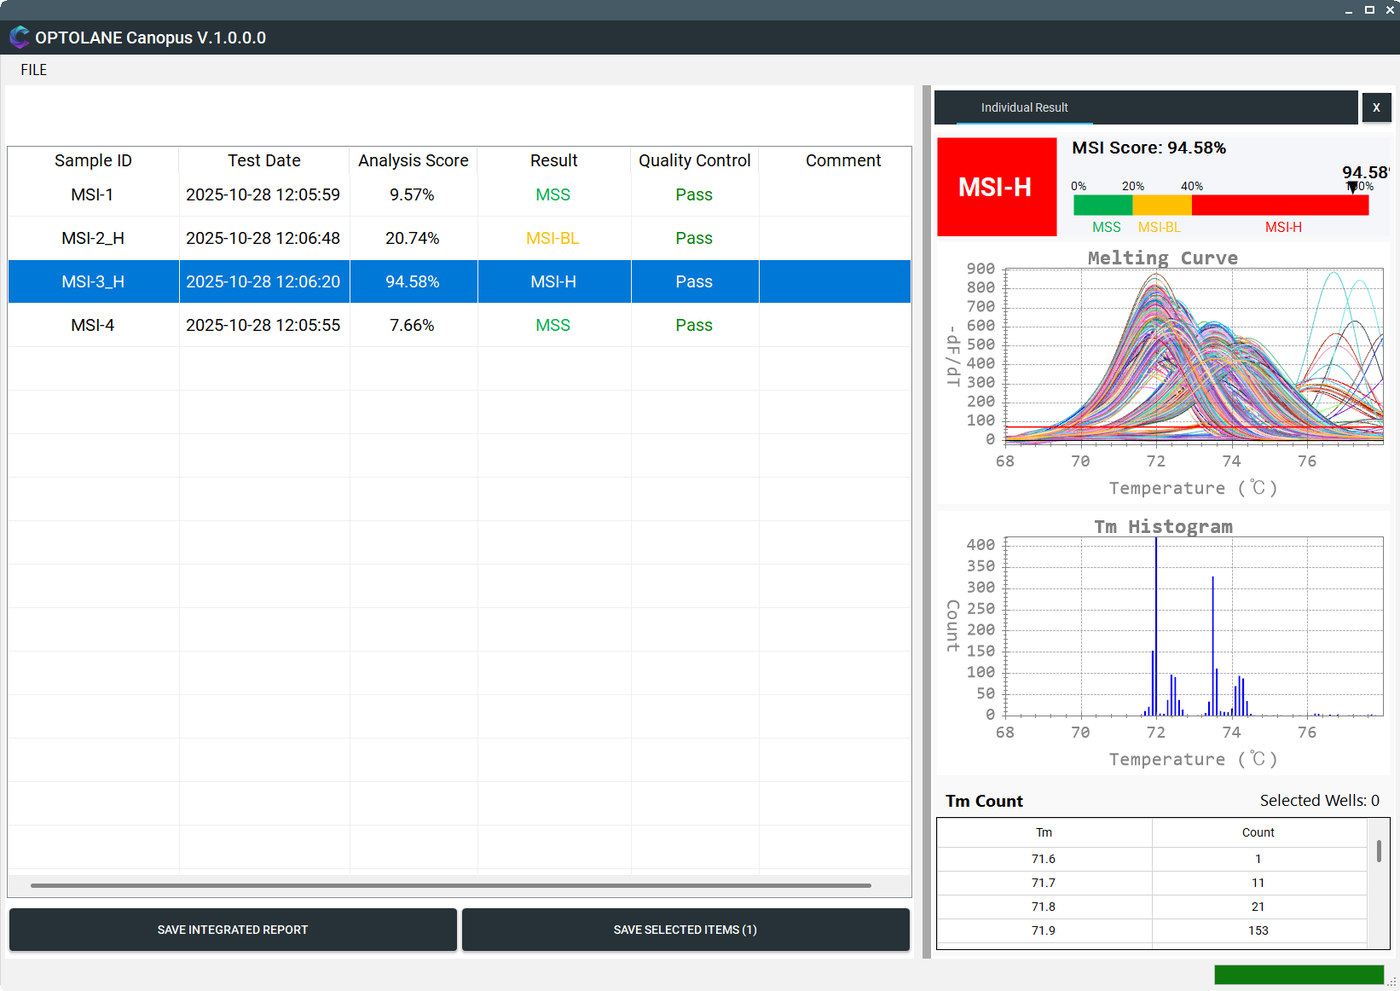Screen dimensions: 1400x991
Task: Click the Tm column header in Tm Count
Action: pos(1044,833)
